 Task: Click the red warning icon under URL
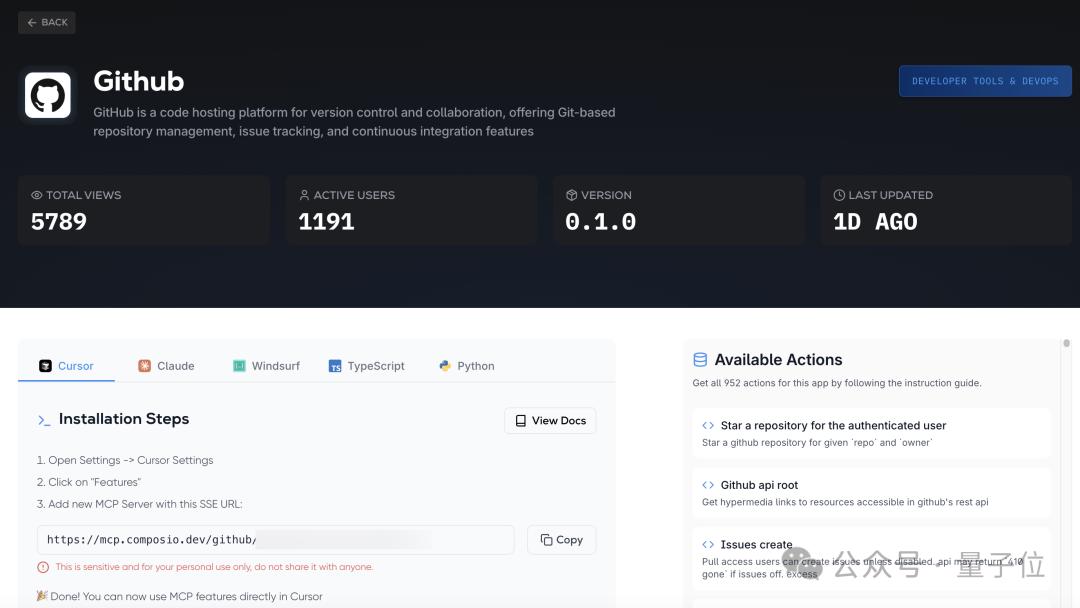pos(43,567)
